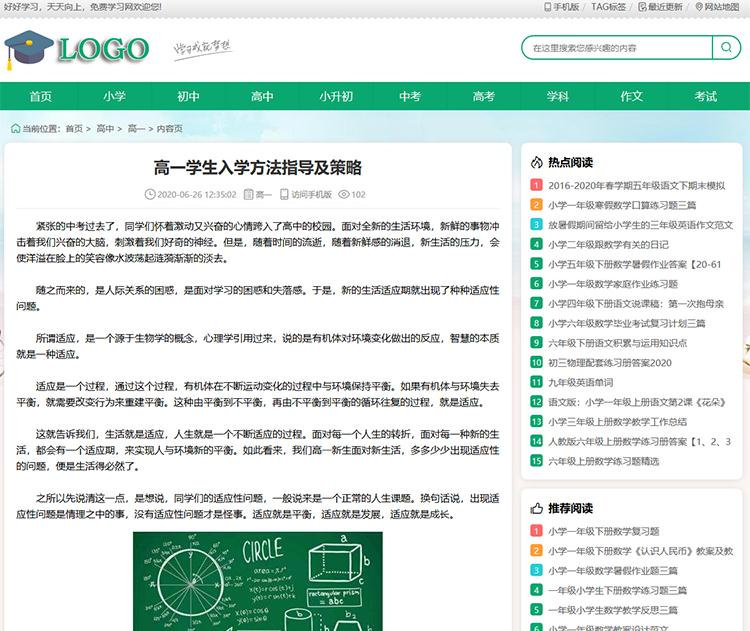Open 2016-2020年春学期五年级语文下期末模拟 article

(x=637, y=185)
